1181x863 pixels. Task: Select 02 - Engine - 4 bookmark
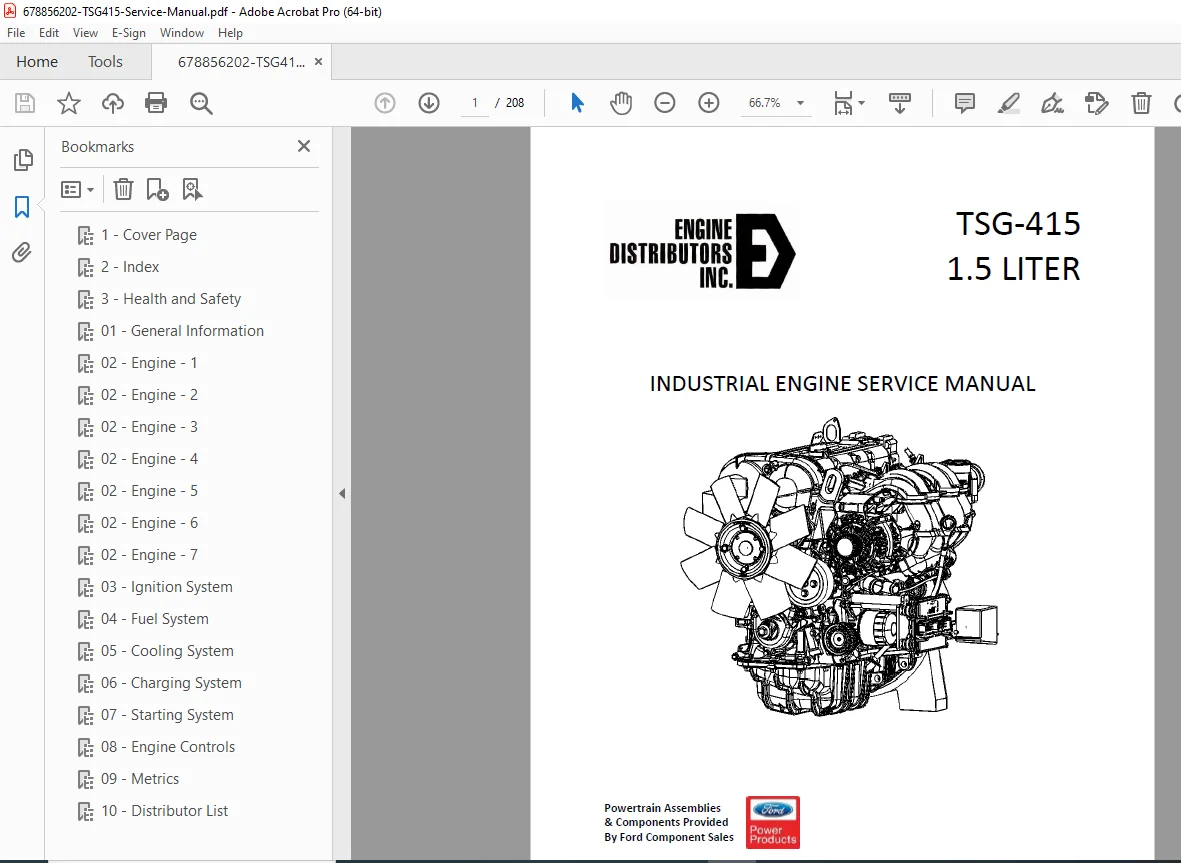click(x=149, y=459)
